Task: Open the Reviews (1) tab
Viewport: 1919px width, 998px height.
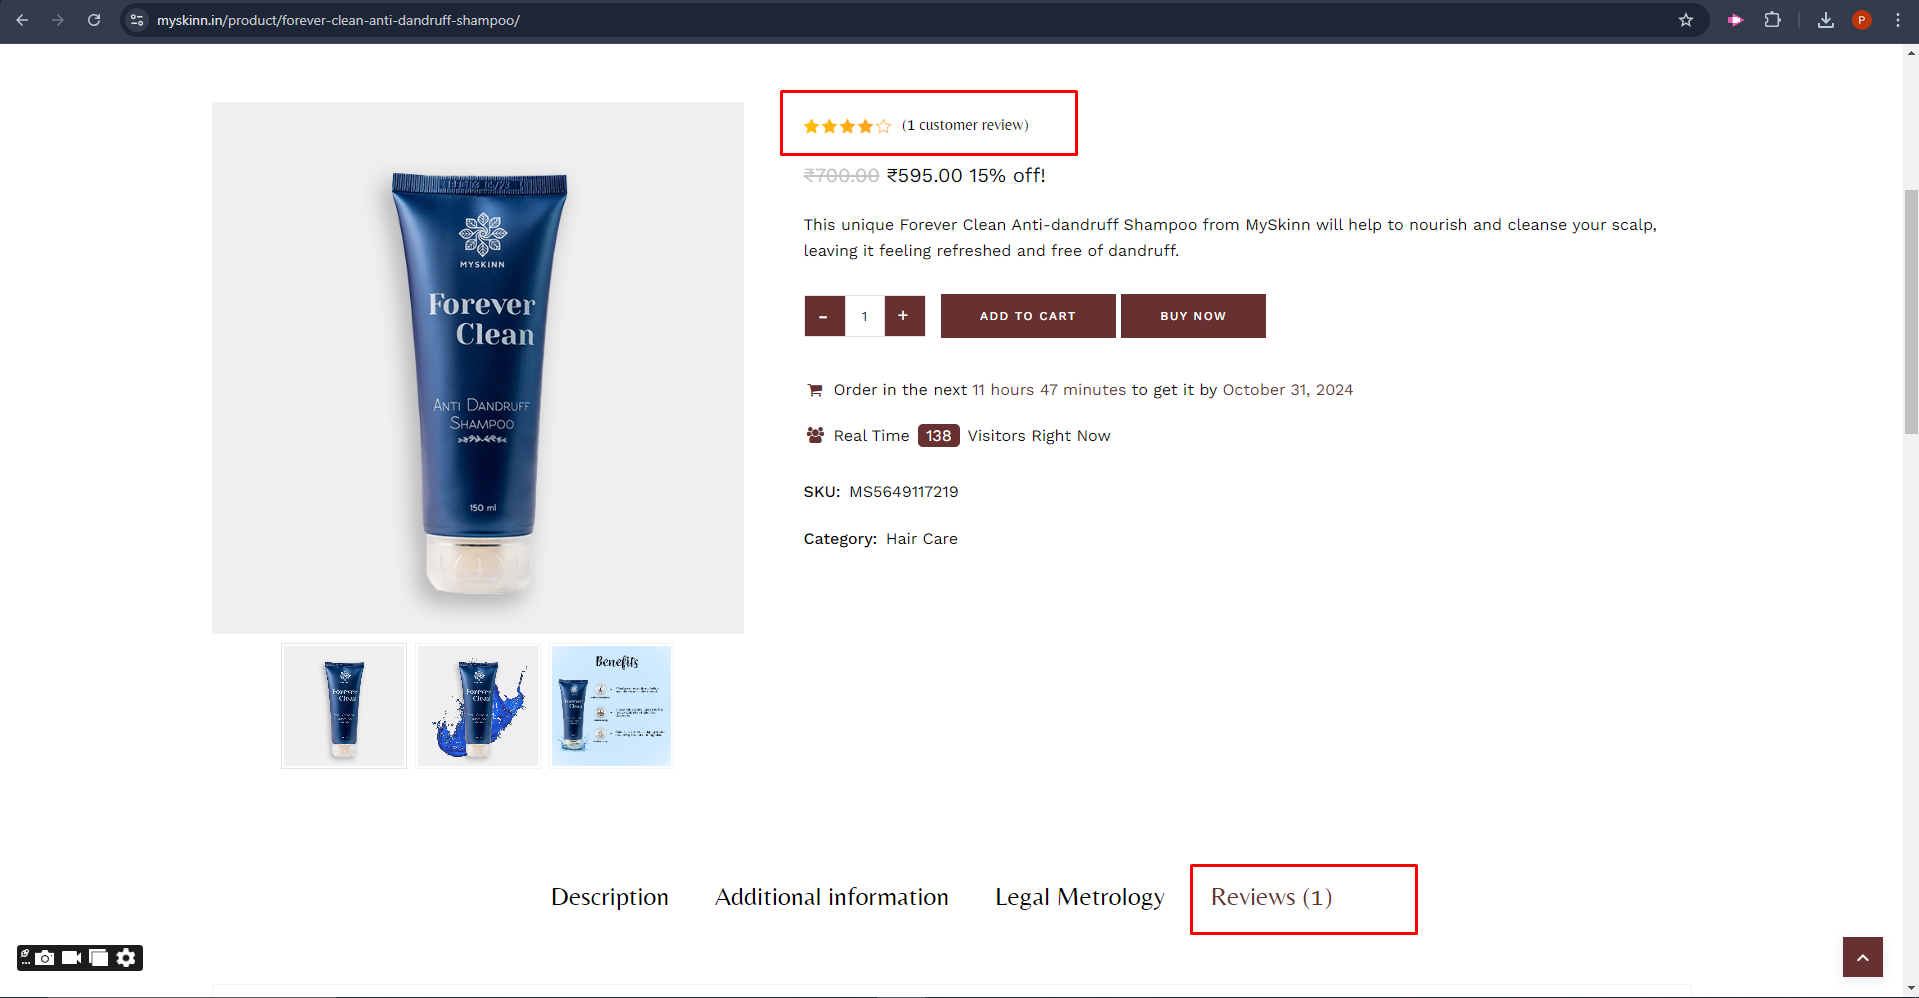Action: click(1272, 897)
